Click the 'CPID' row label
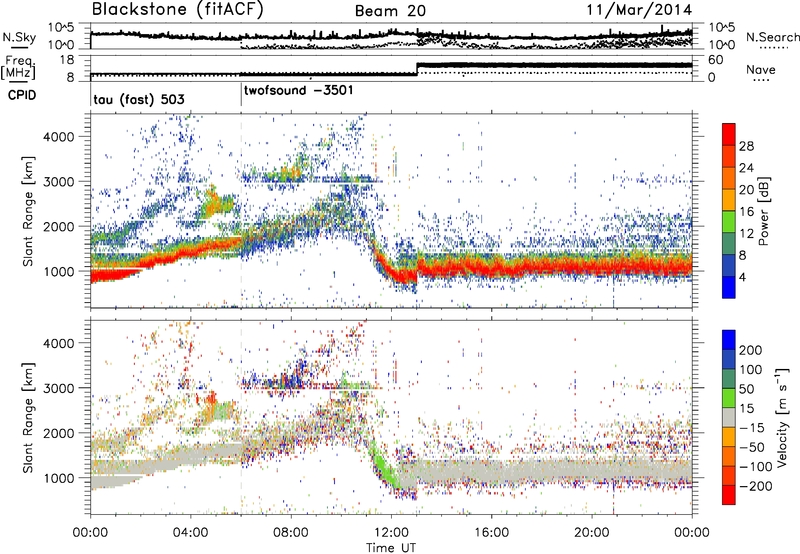800x554 pixels. [22, 95]
